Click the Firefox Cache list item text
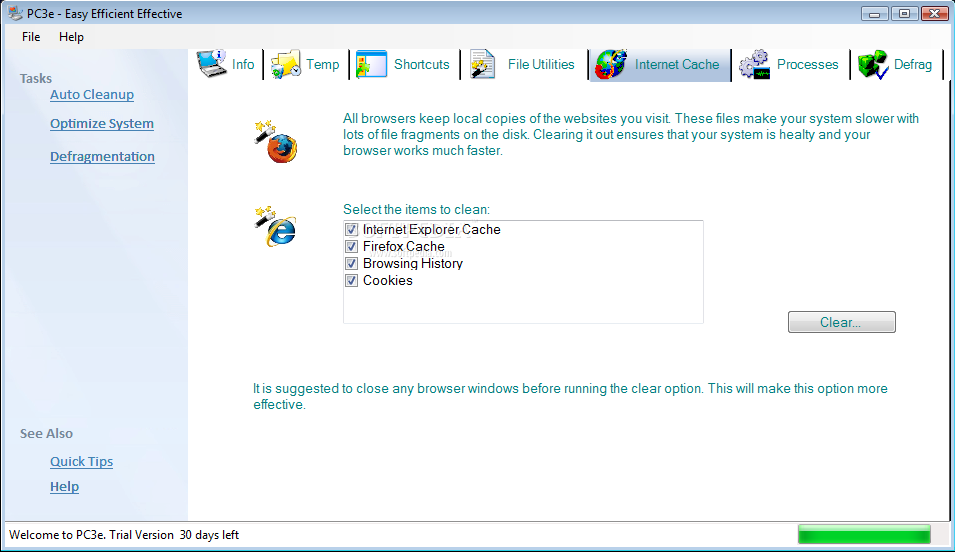 [x=404, y=247]
